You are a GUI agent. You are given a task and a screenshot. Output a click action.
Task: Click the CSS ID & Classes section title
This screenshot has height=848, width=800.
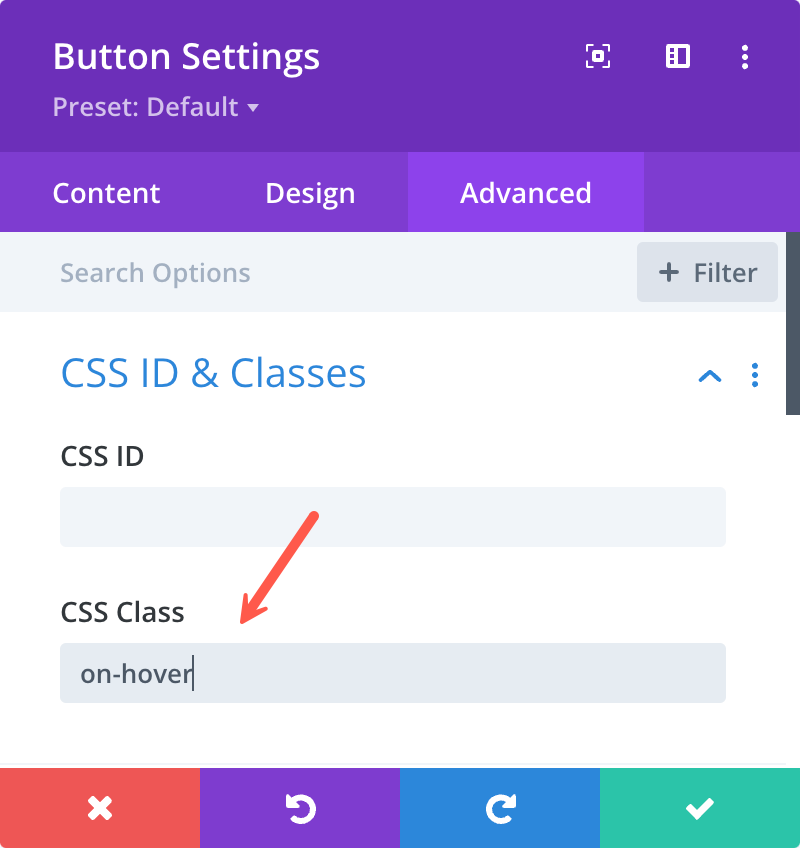[x=213, y=373]
